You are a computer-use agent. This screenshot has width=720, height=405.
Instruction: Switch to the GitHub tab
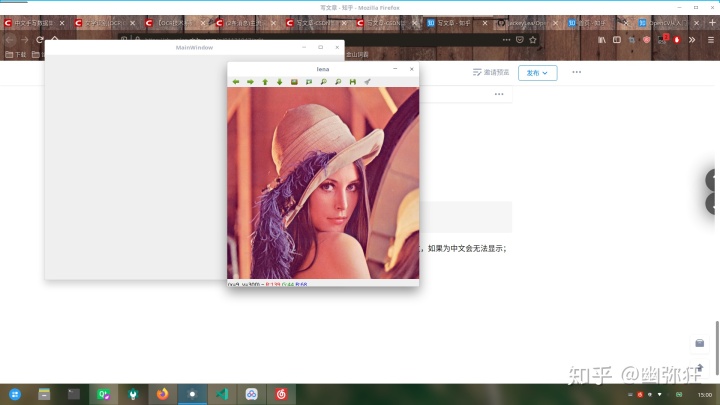[x=528, y=22]
